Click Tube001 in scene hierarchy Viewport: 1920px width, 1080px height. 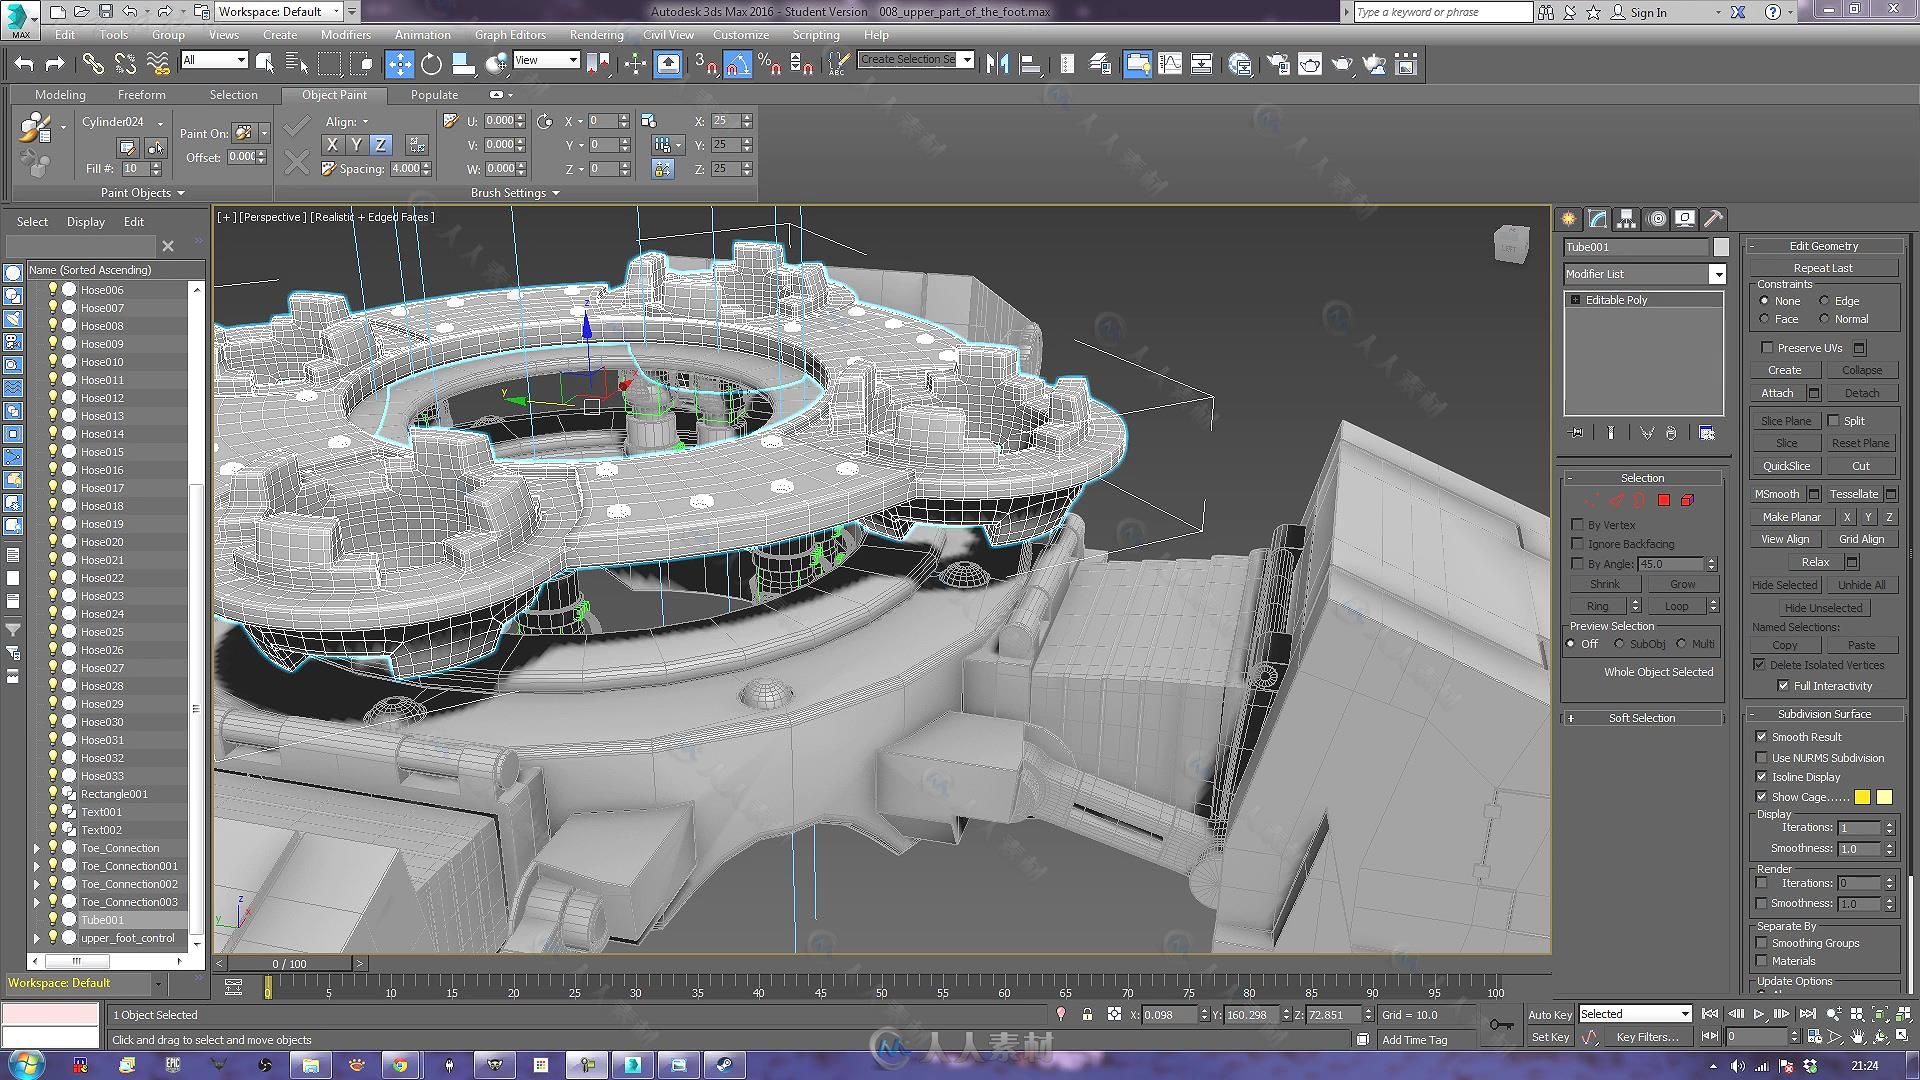103,919
